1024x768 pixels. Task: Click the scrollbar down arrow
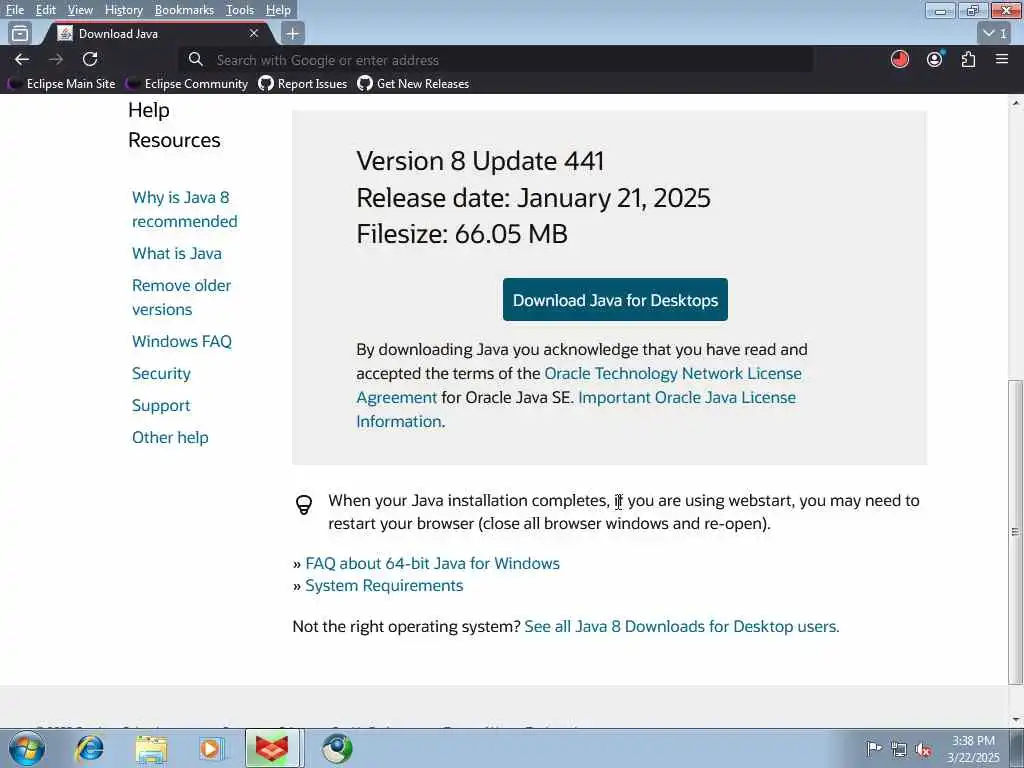click(x=1016, y=720)
